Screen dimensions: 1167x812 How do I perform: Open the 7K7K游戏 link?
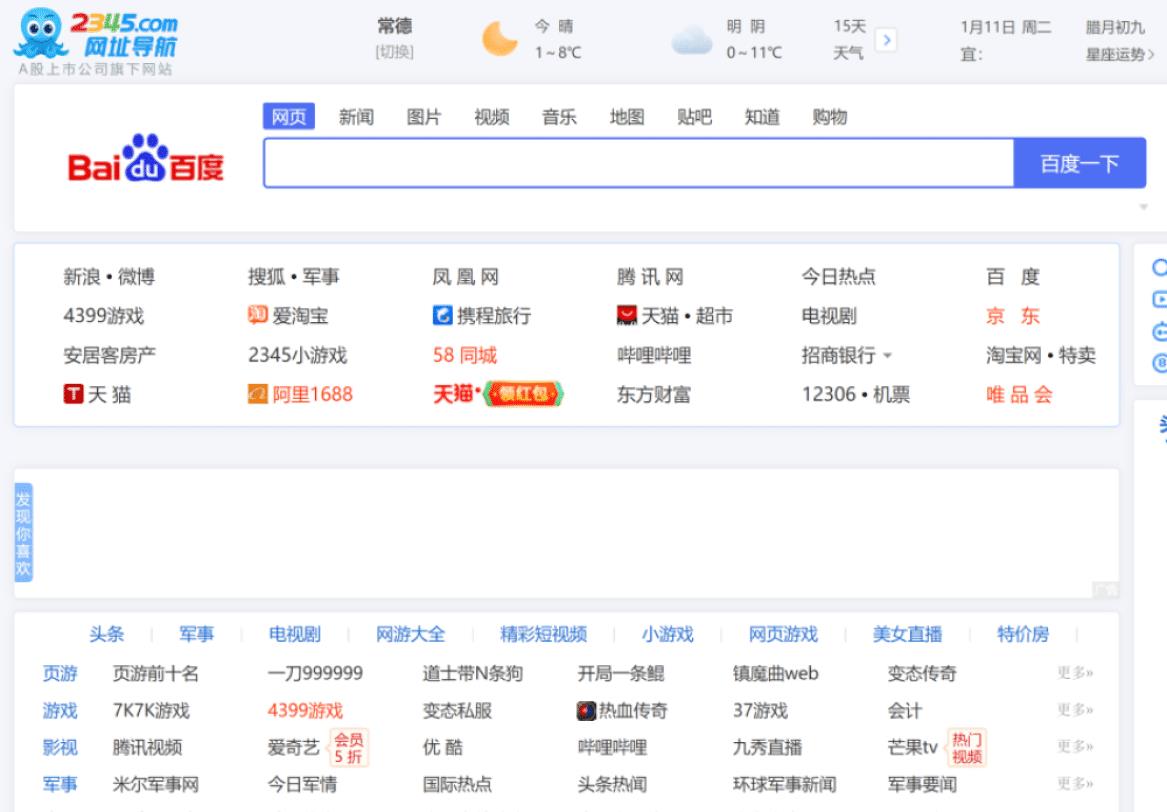pos(151,711)
